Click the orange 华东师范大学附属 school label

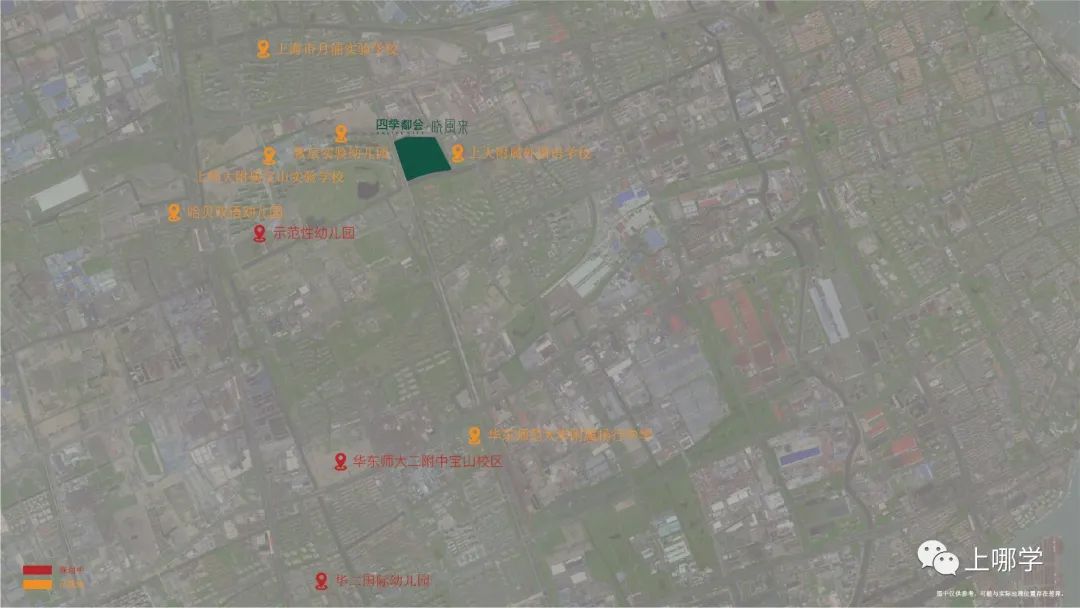pyautogui.click(x=570, y=435)
